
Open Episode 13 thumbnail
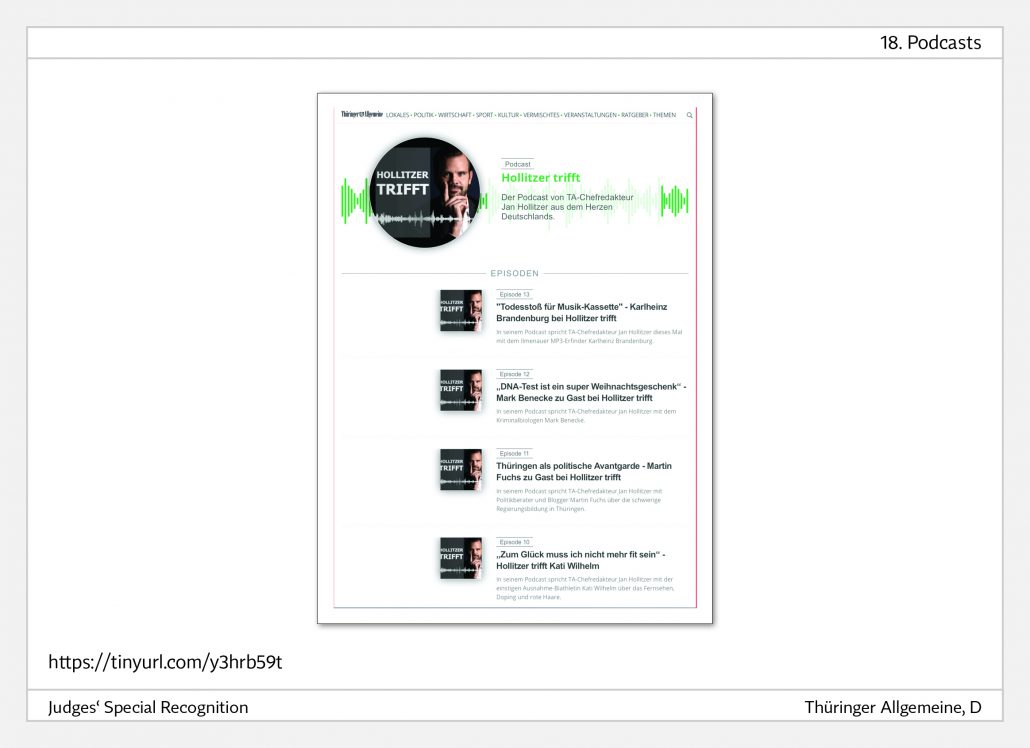click(461, 311)
